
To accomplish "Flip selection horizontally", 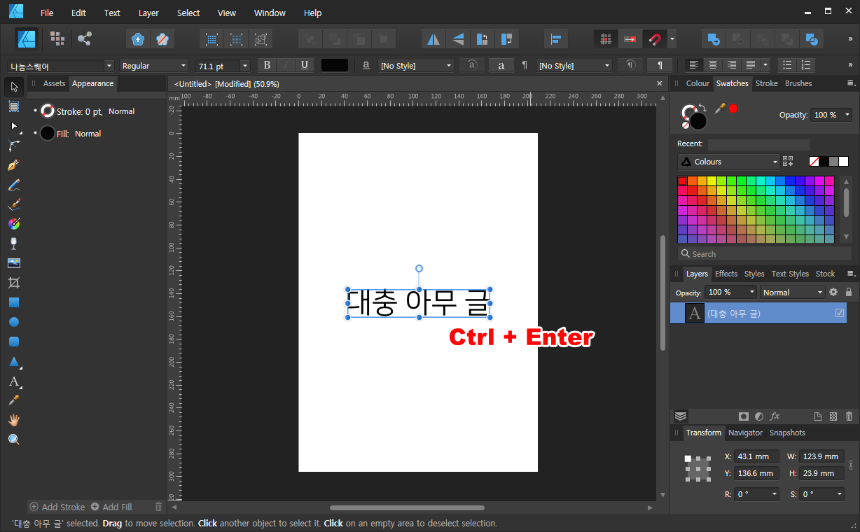I will [x=433, y=39].
